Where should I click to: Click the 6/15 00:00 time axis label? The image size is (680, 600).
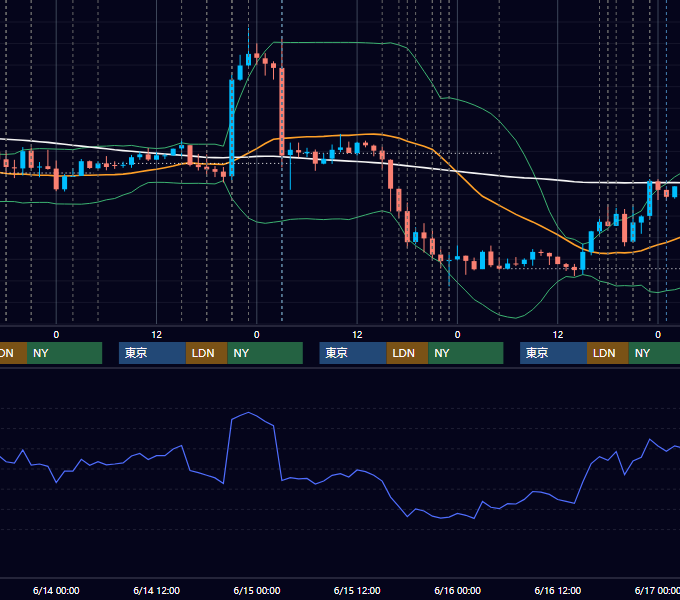(x=257, y=590)
